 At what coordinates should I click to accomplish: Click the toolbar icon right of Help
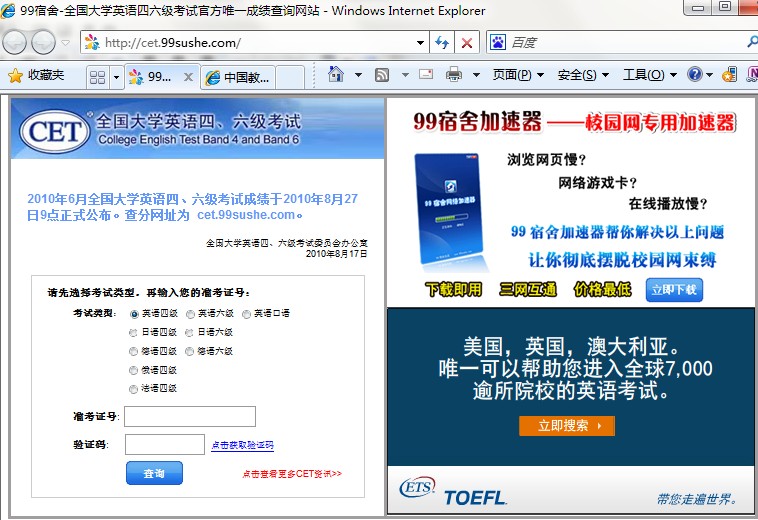point(729,74)
